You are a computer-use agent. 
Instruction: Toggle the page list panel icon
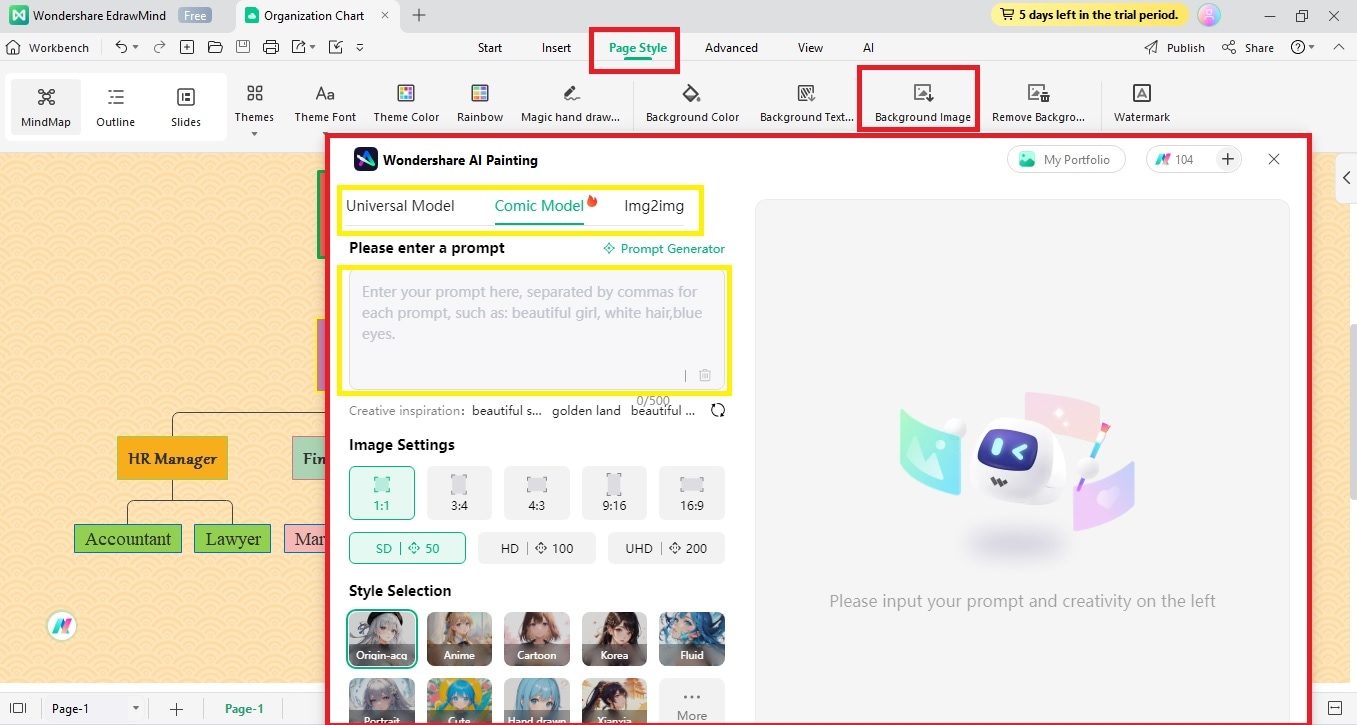point(17,709)
